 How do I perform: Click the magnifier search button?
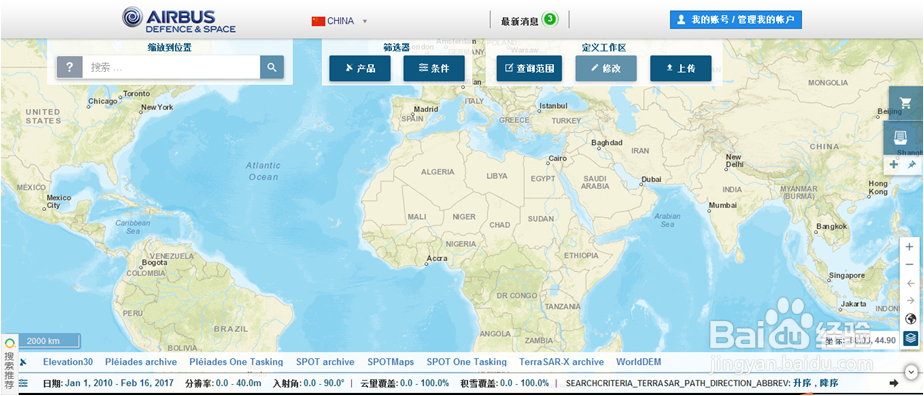[x=272, y=67]
